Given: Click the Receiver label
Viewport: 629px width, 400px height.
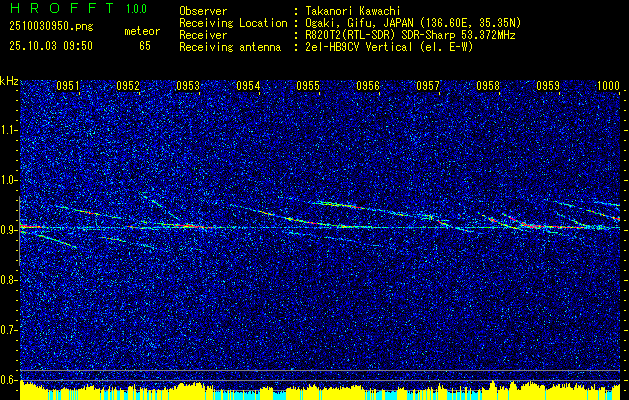Looking at the screenshot, I should [x=203, y=35].
